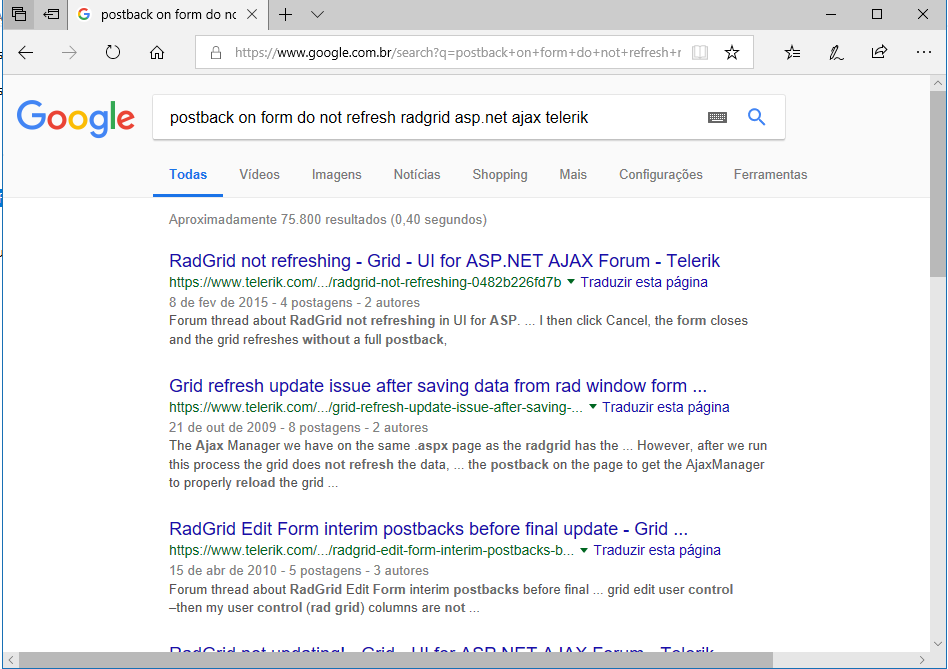Share this page icon
This screenshot has width=948, height=669.
pos(879,52)
